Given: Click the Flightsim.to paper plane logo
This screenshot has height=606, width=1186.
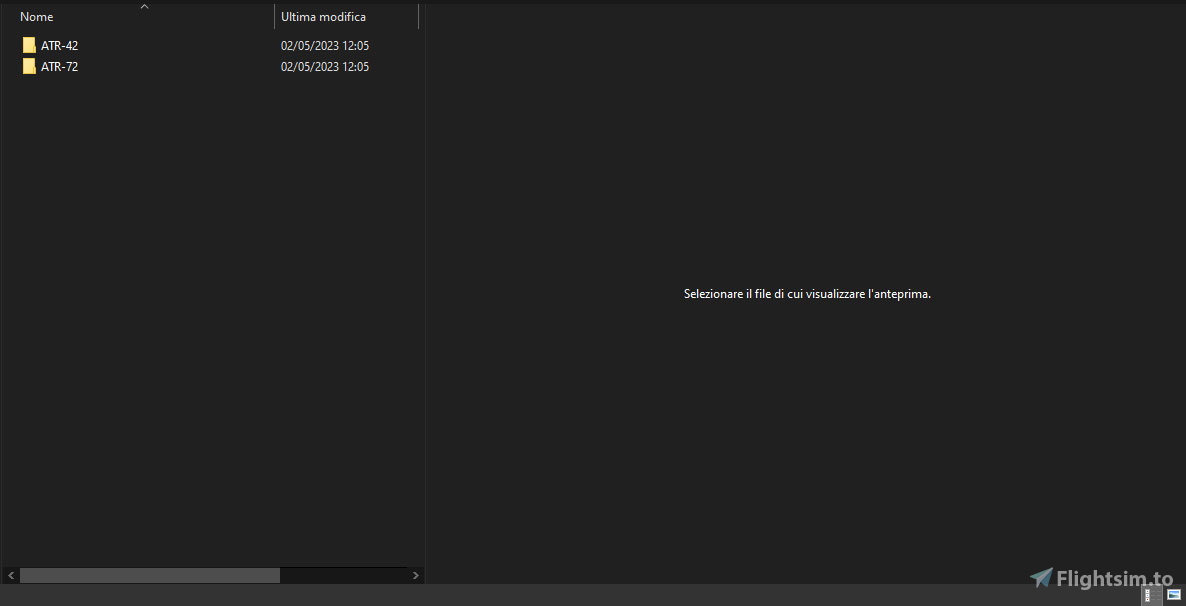Looking at the screenshot, I should pyautogui.click(x=1041, y=578).
